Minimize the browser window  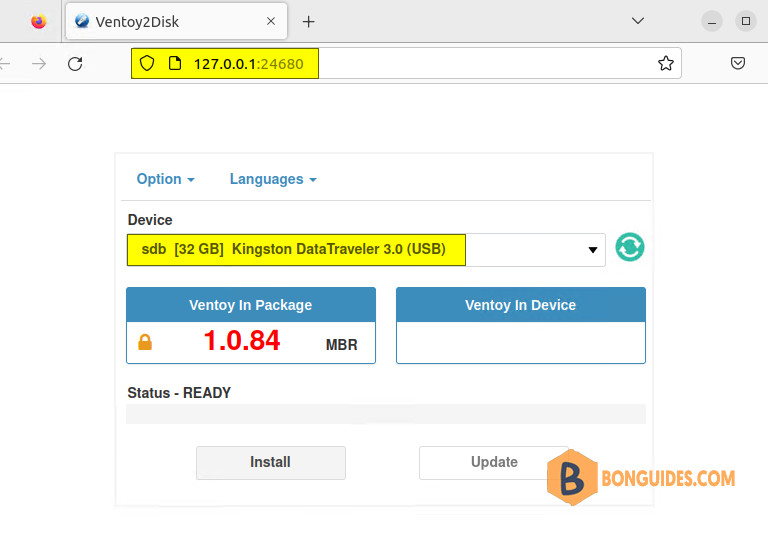pos(712,22)
